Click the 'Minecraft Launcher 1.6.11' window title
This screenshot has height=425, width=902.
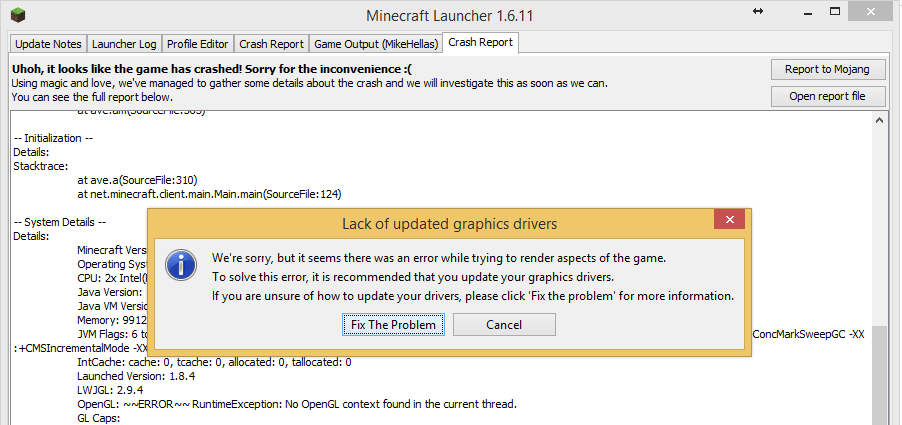(x=450, y=16)
